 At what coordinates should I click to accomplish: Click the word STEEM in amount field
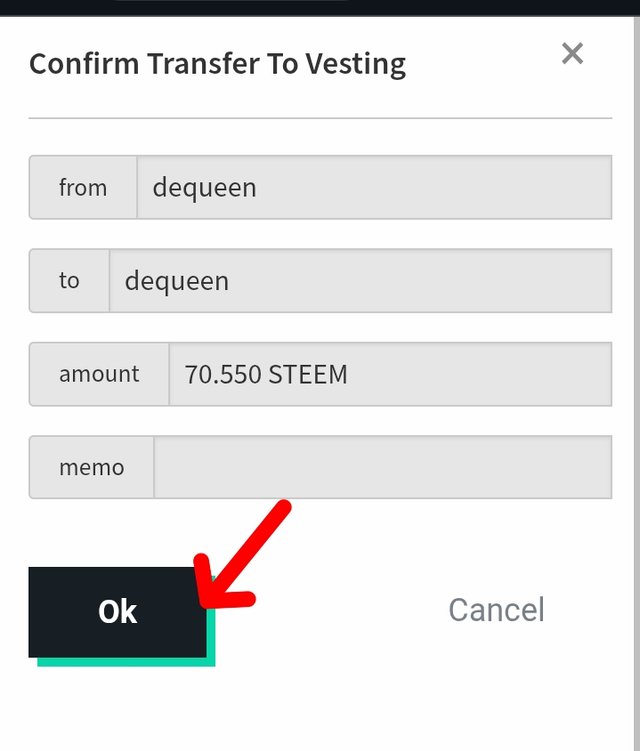(x=308, y=375)
